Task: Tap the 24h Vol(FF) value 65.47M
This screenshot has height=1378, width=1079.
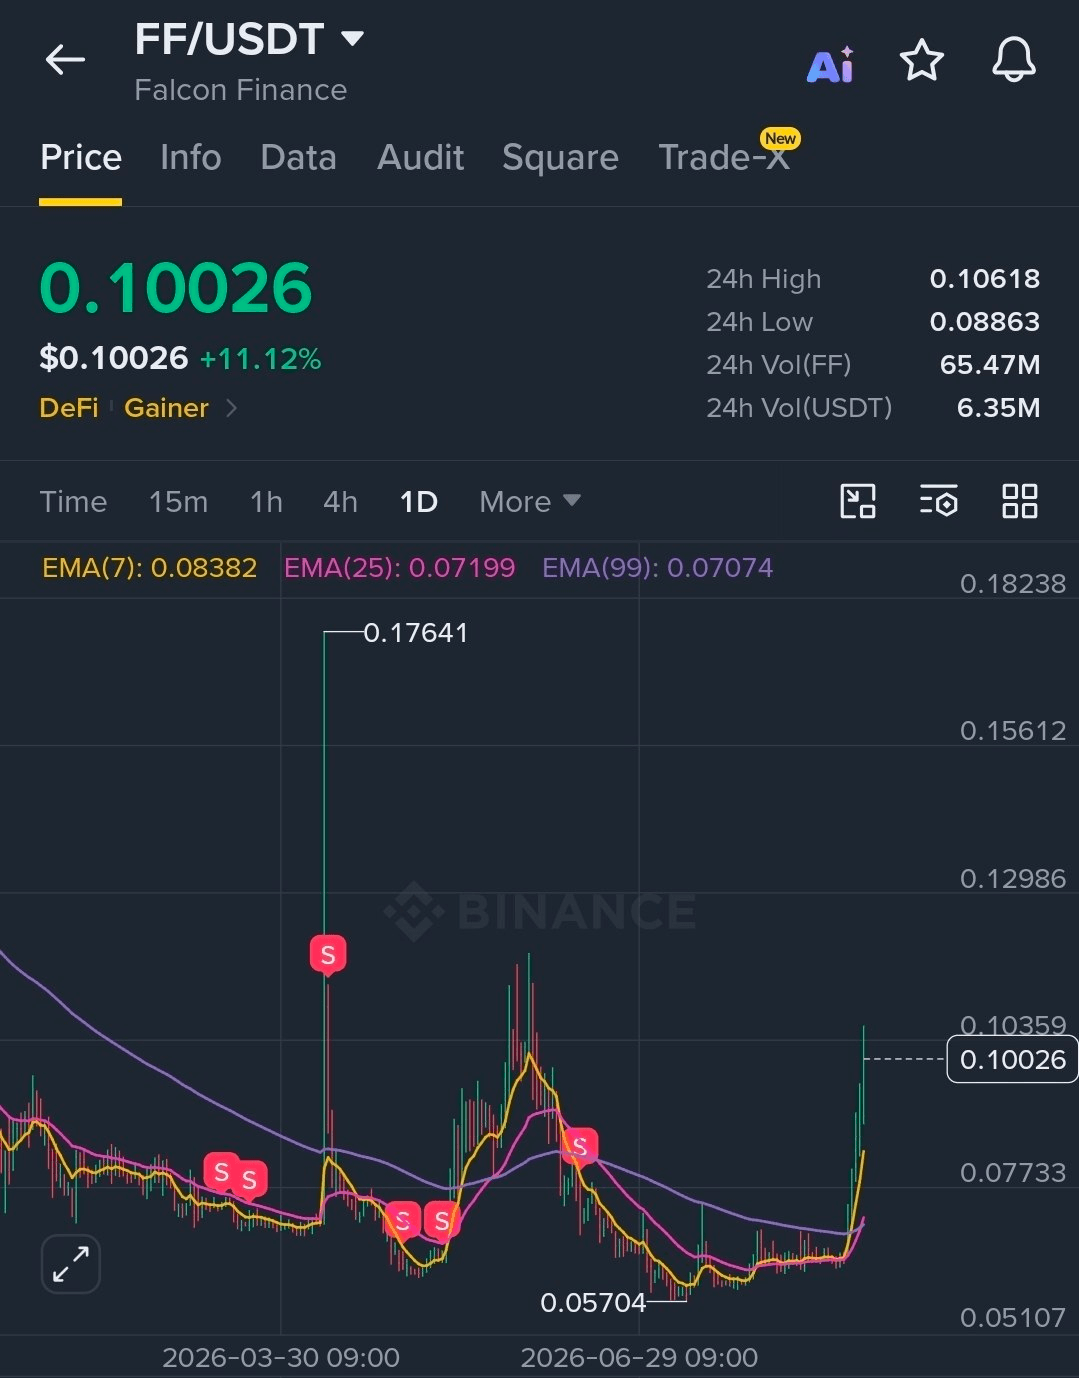Action: (x=990, y=365)
